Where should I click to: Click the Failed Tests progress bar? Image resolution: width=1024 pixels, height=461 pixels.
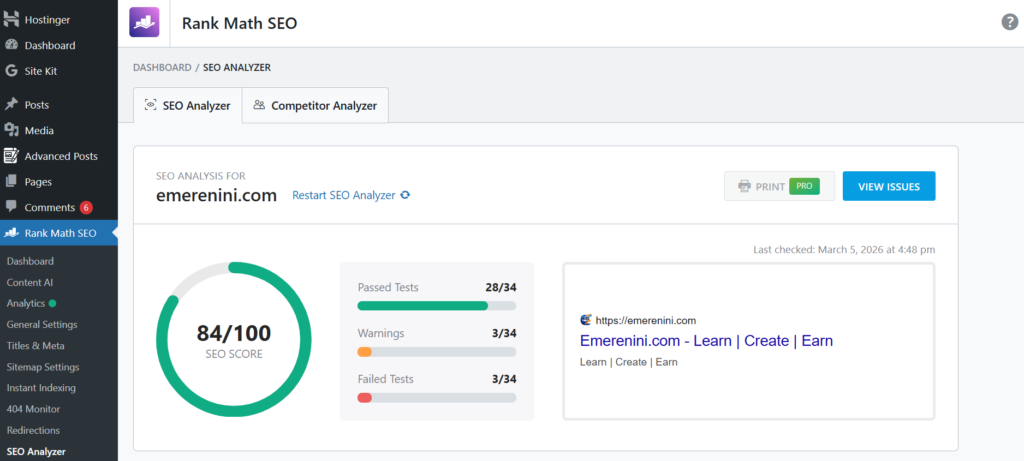click(x=437, y=398)
